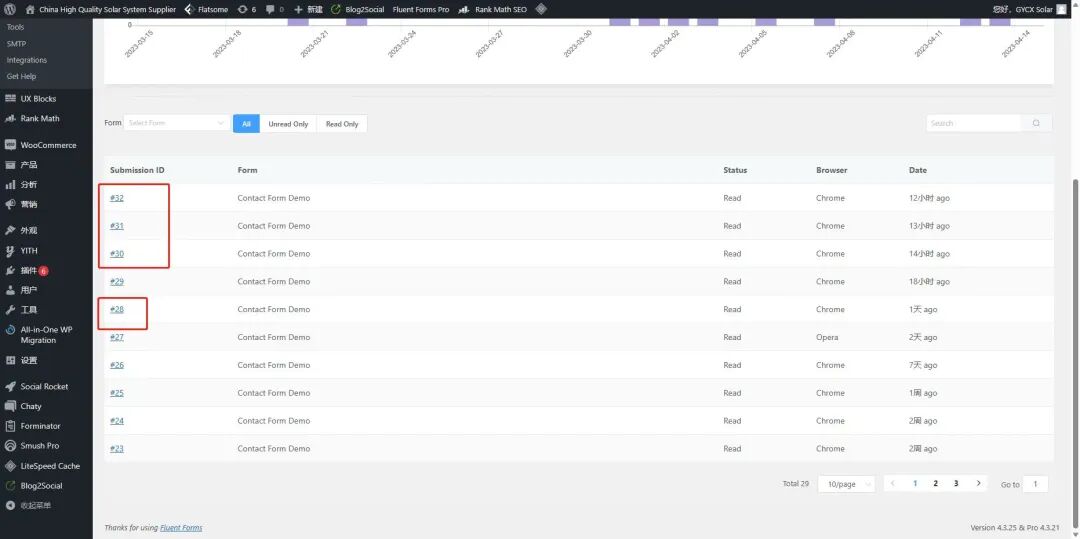Open Fluent Forms Pro in admin bar
This screenshot has width=1080, height=539.
(421, 10)
